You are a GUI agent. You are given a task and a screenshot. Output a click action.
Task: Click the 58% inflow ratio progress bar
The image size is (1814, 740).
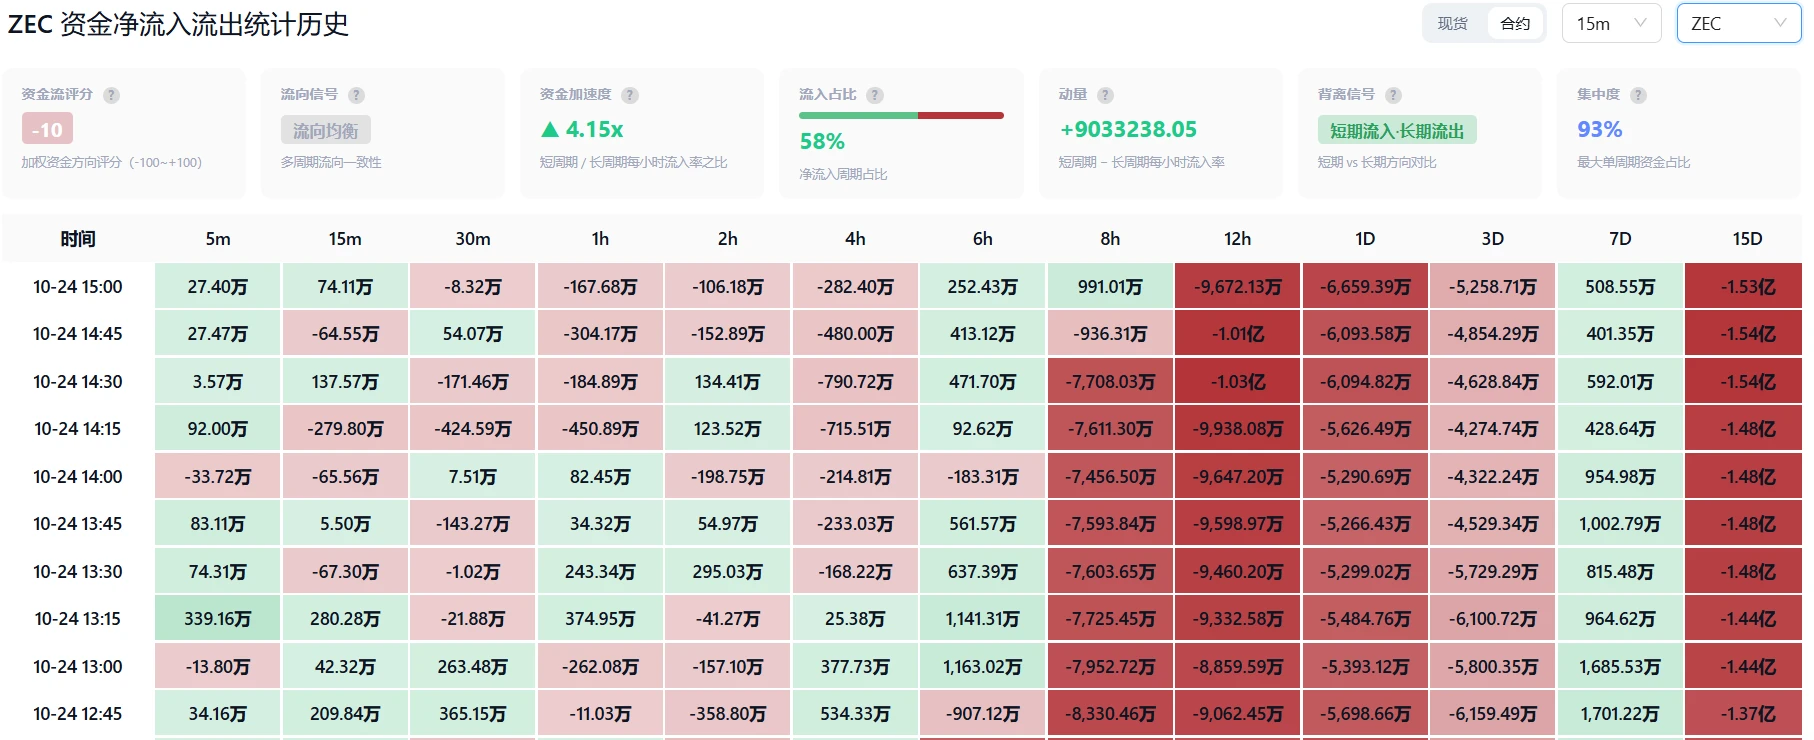tap(901, 116)
